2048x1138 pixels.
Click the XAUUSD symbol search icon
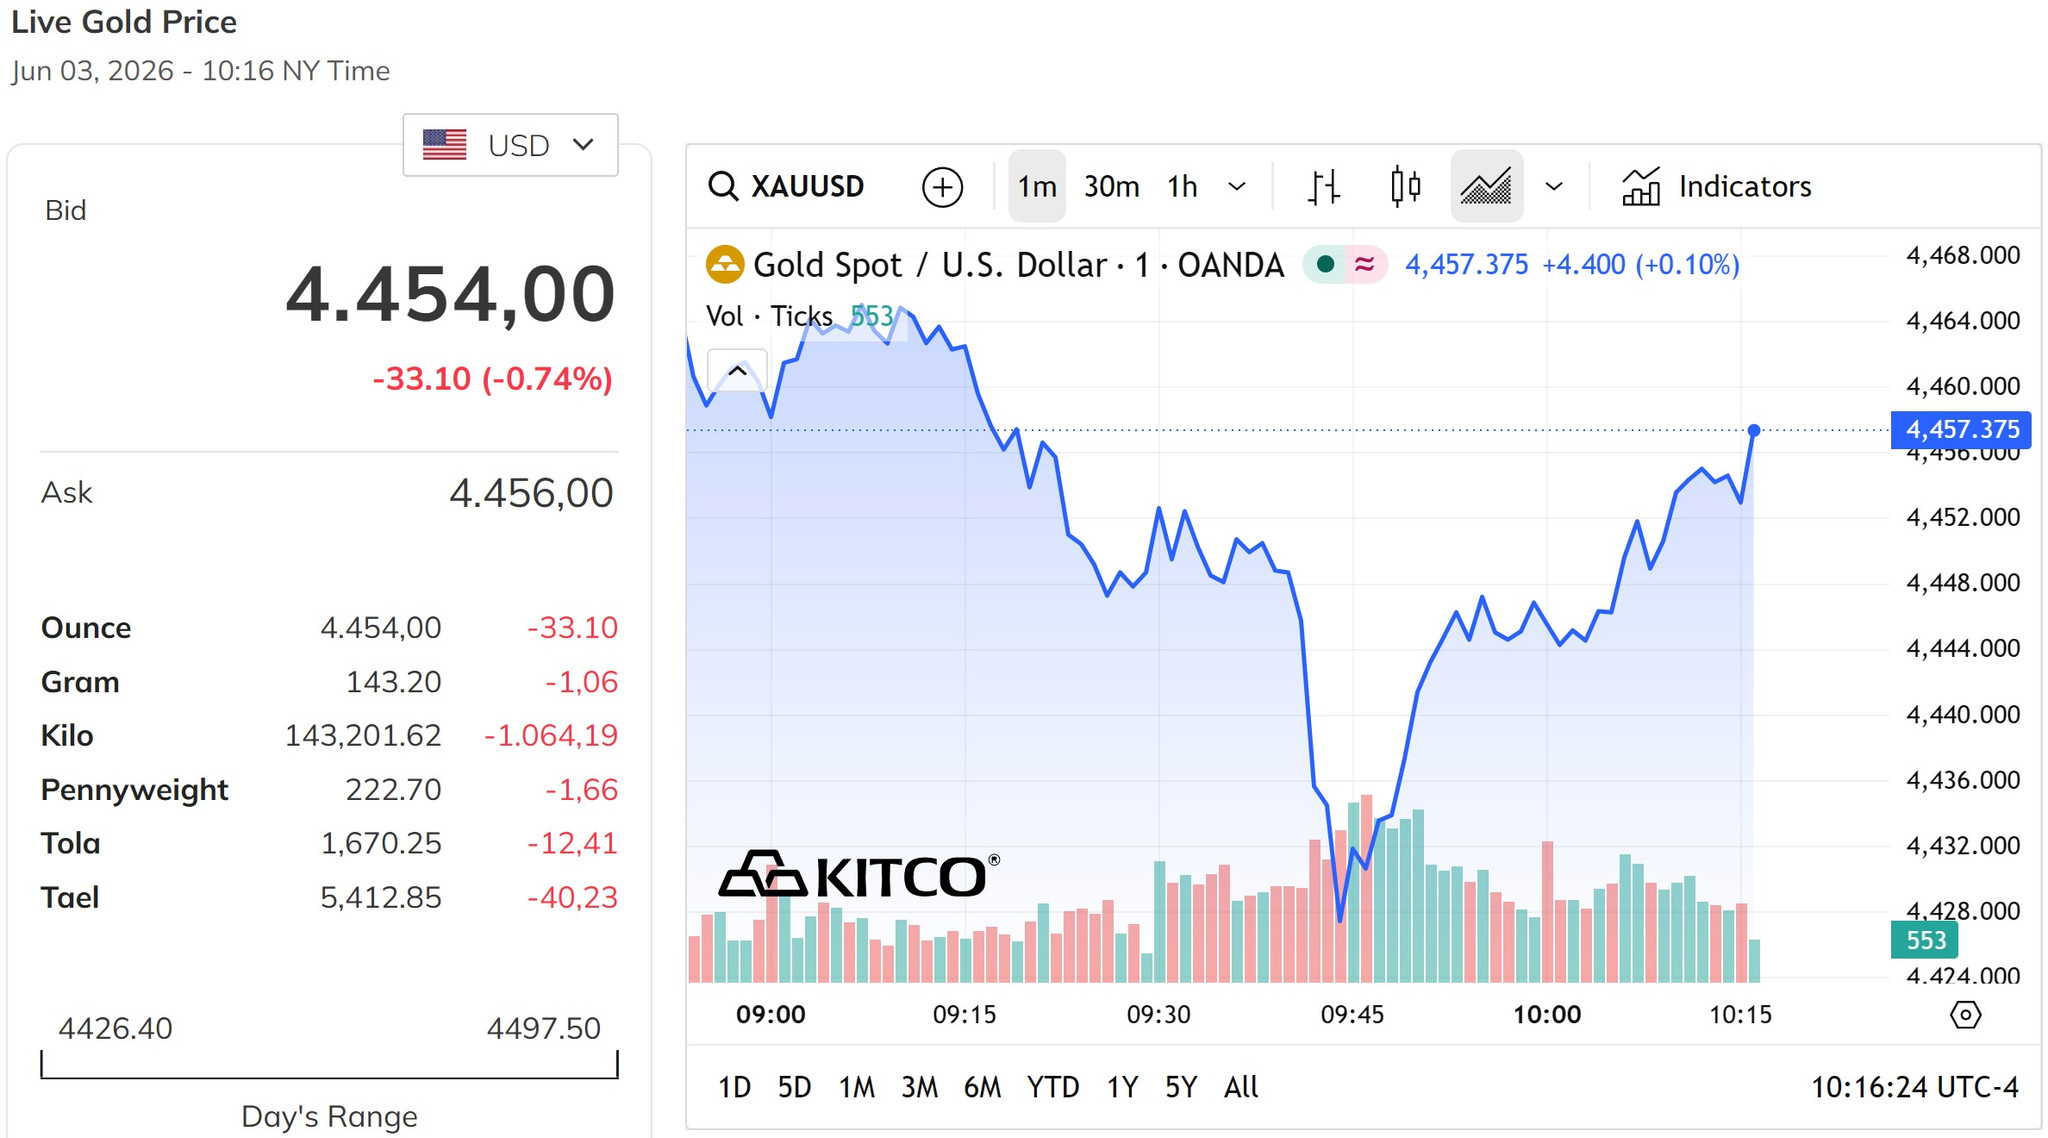(722, 187)
